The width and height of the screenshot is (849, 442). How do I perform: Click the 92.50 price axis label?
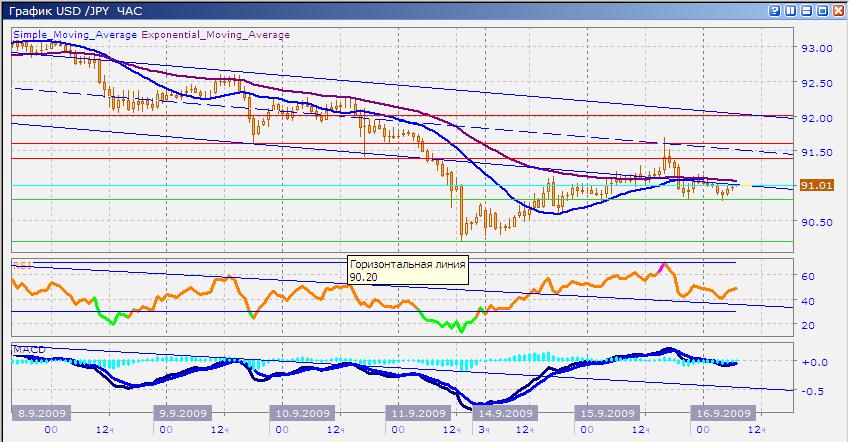click(x=817, y=83)
